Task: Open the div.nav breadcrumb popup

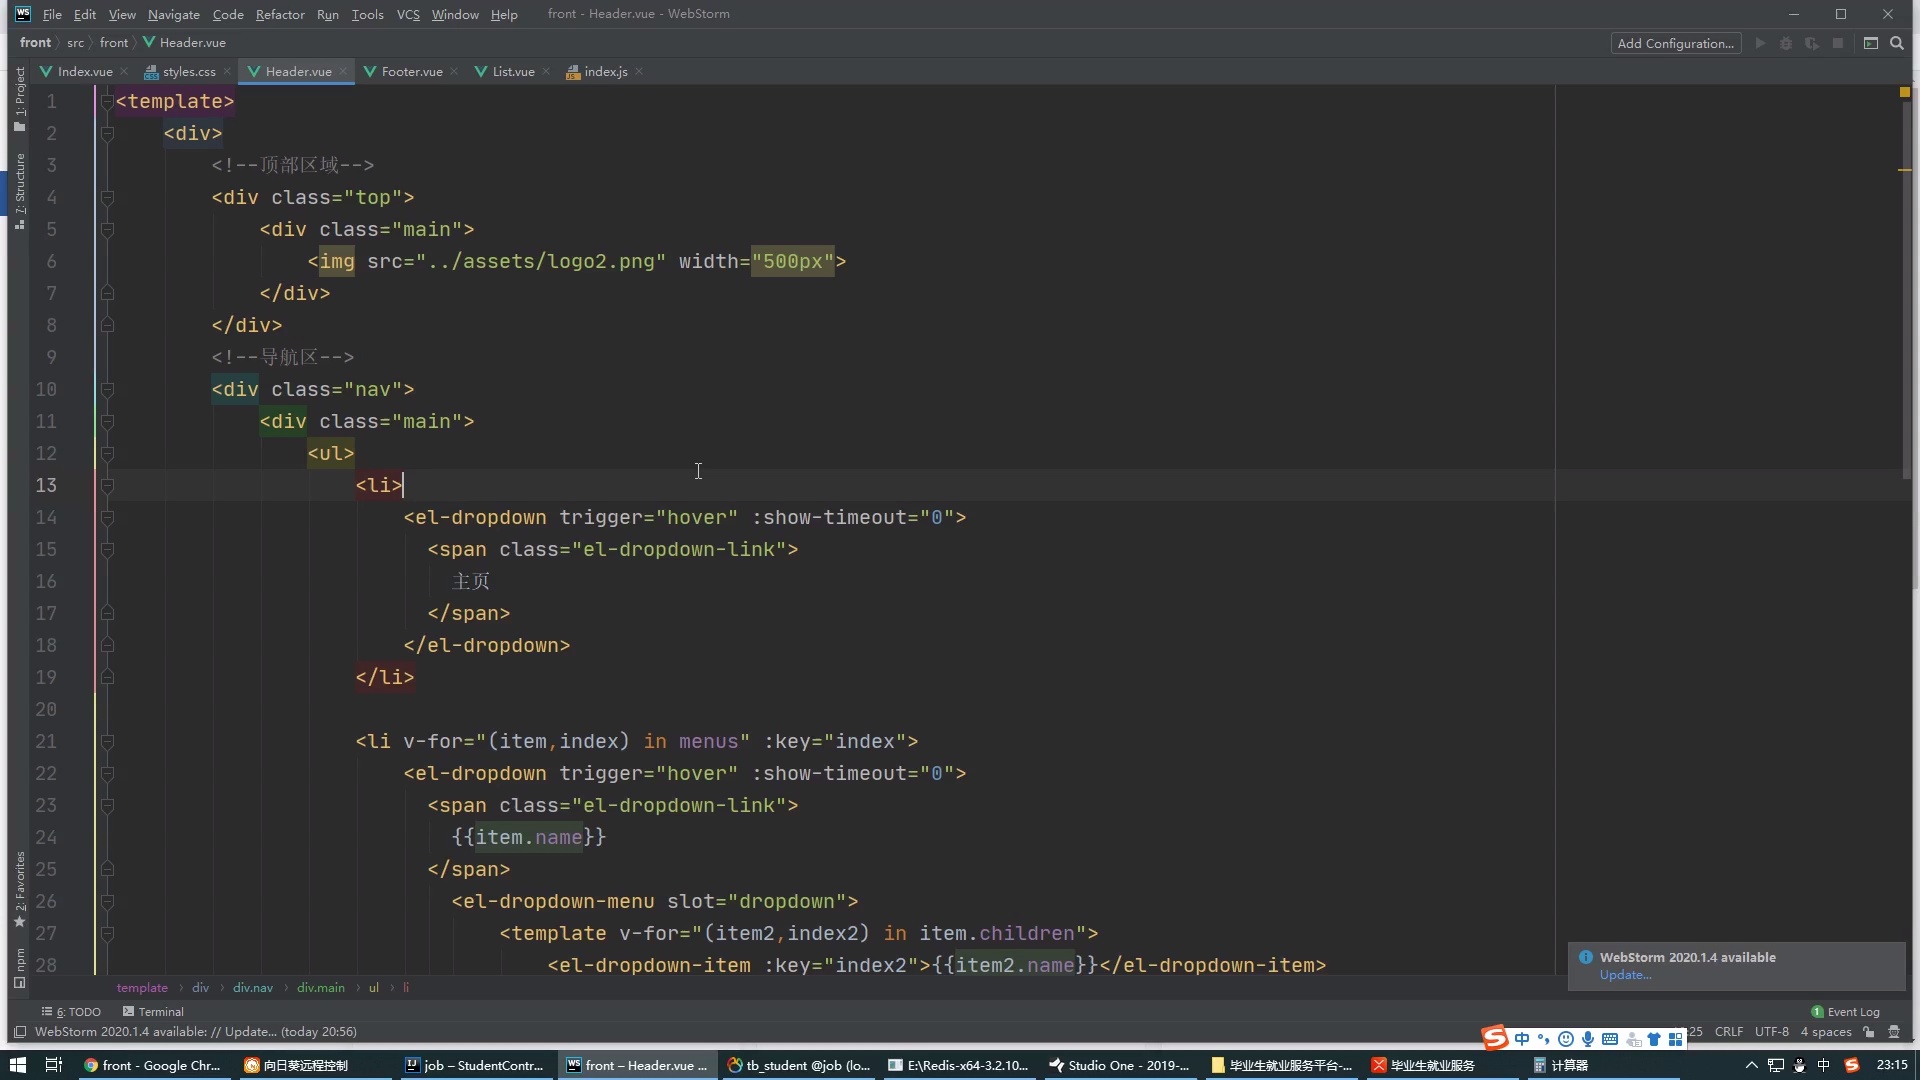Action: [253, 987]
